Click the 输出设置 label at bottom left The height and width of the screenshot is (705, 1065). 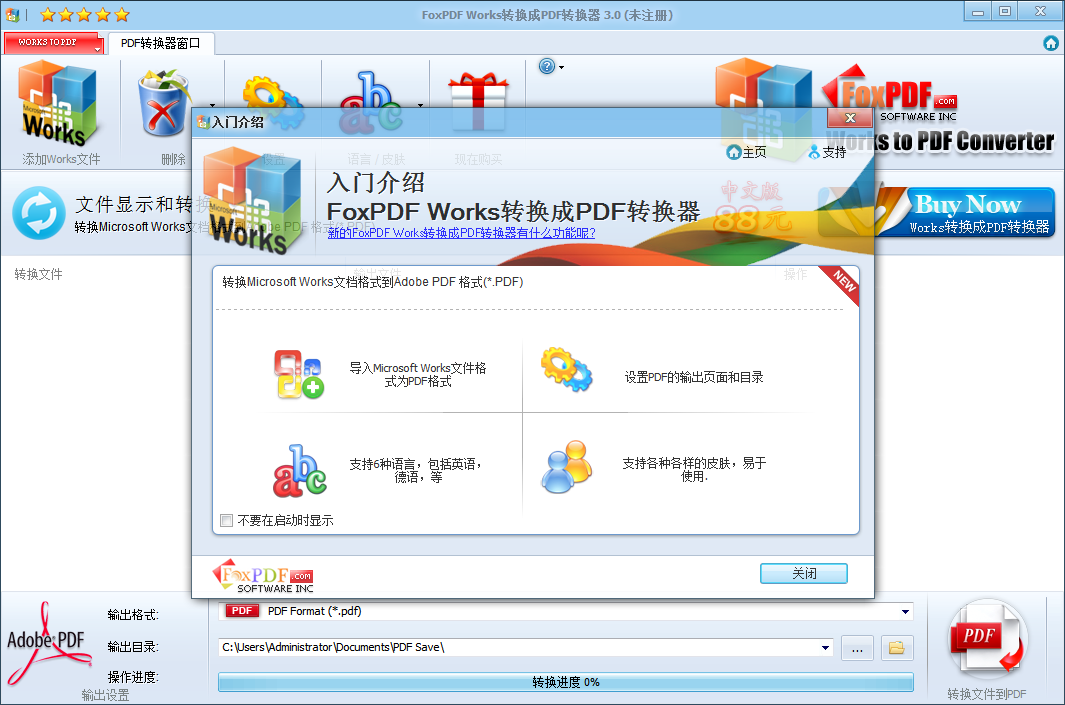click(105, 695)
